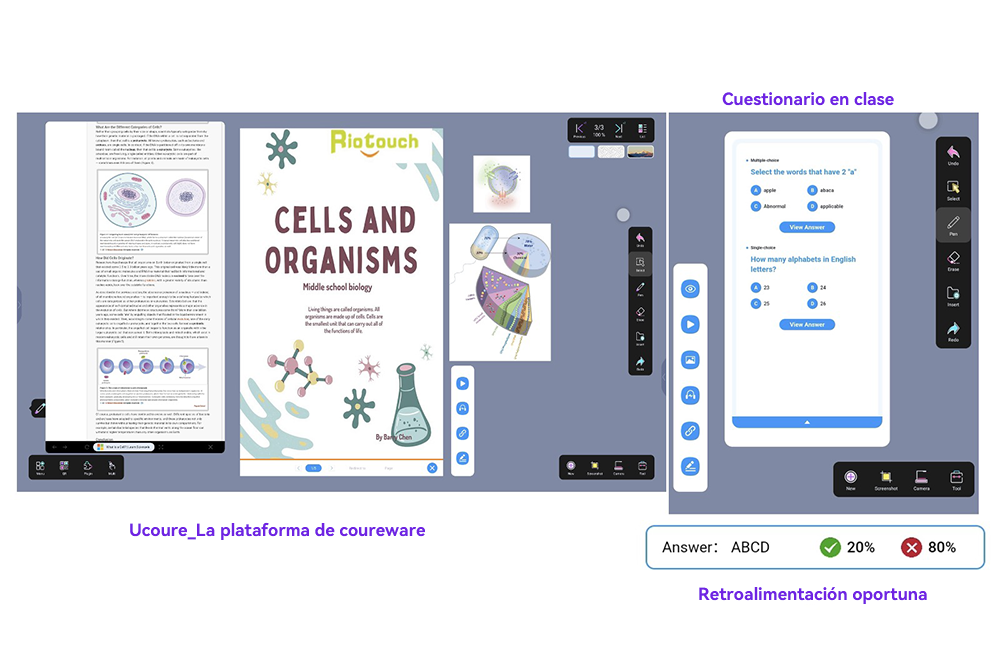Image resolution: width=1000 pixels, height=660 pixels.
Task: Go to previous courseware slide with the left chevron
Action: 298,468
